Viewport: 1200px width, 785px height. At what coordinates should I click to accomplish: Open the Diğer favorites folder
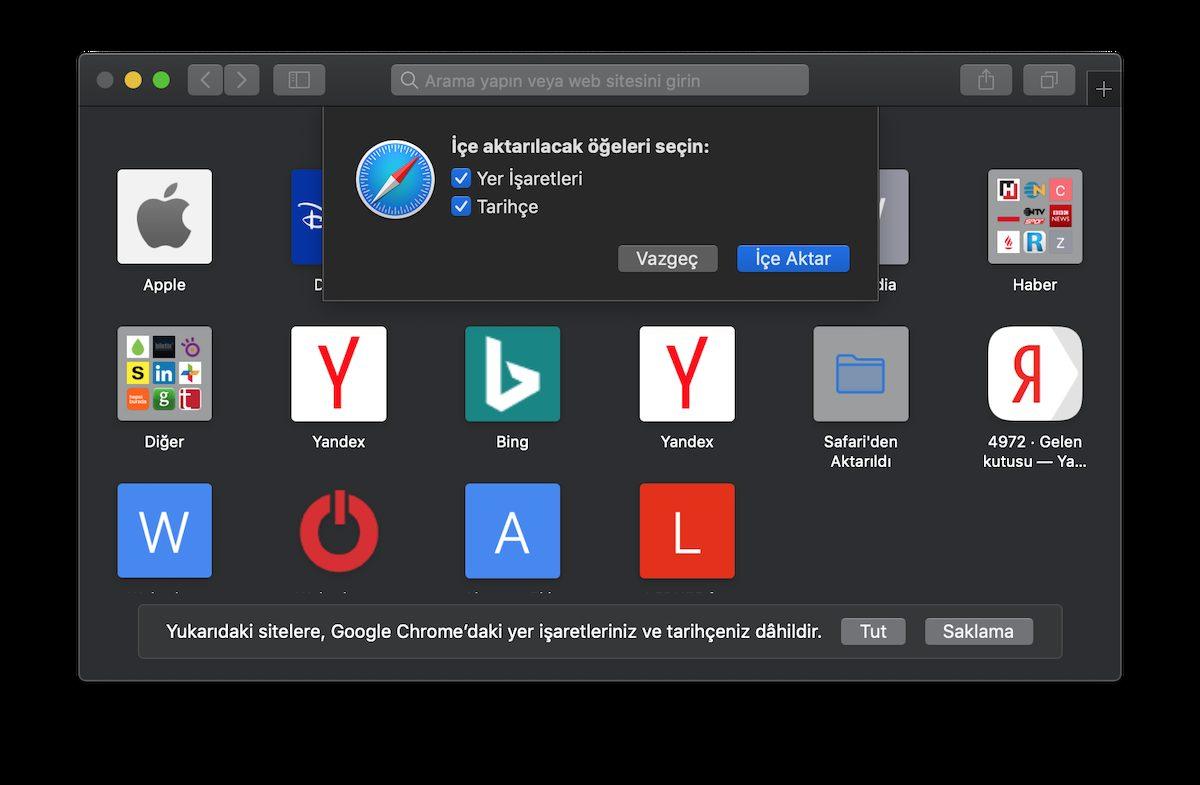tap(164, 373)
